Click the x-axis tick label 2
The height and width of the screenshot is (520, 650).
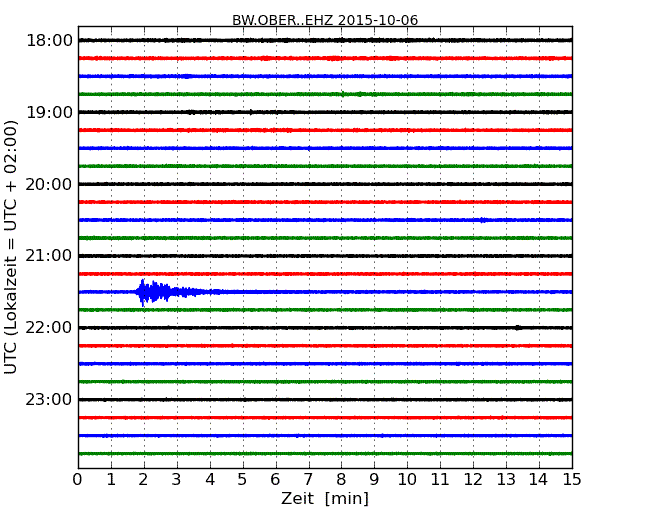click(143, 480)
